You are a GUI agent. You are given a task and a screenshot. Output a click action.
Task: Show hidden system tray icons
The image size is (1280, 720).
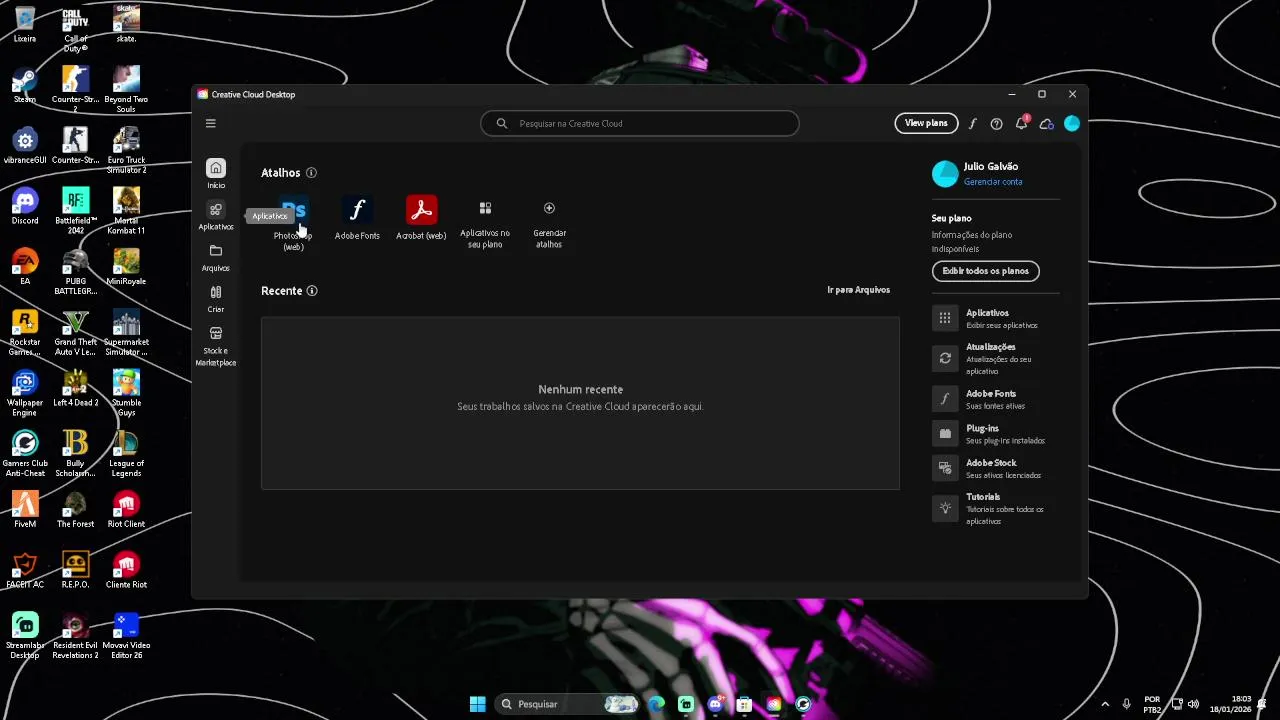(1105, 704)
